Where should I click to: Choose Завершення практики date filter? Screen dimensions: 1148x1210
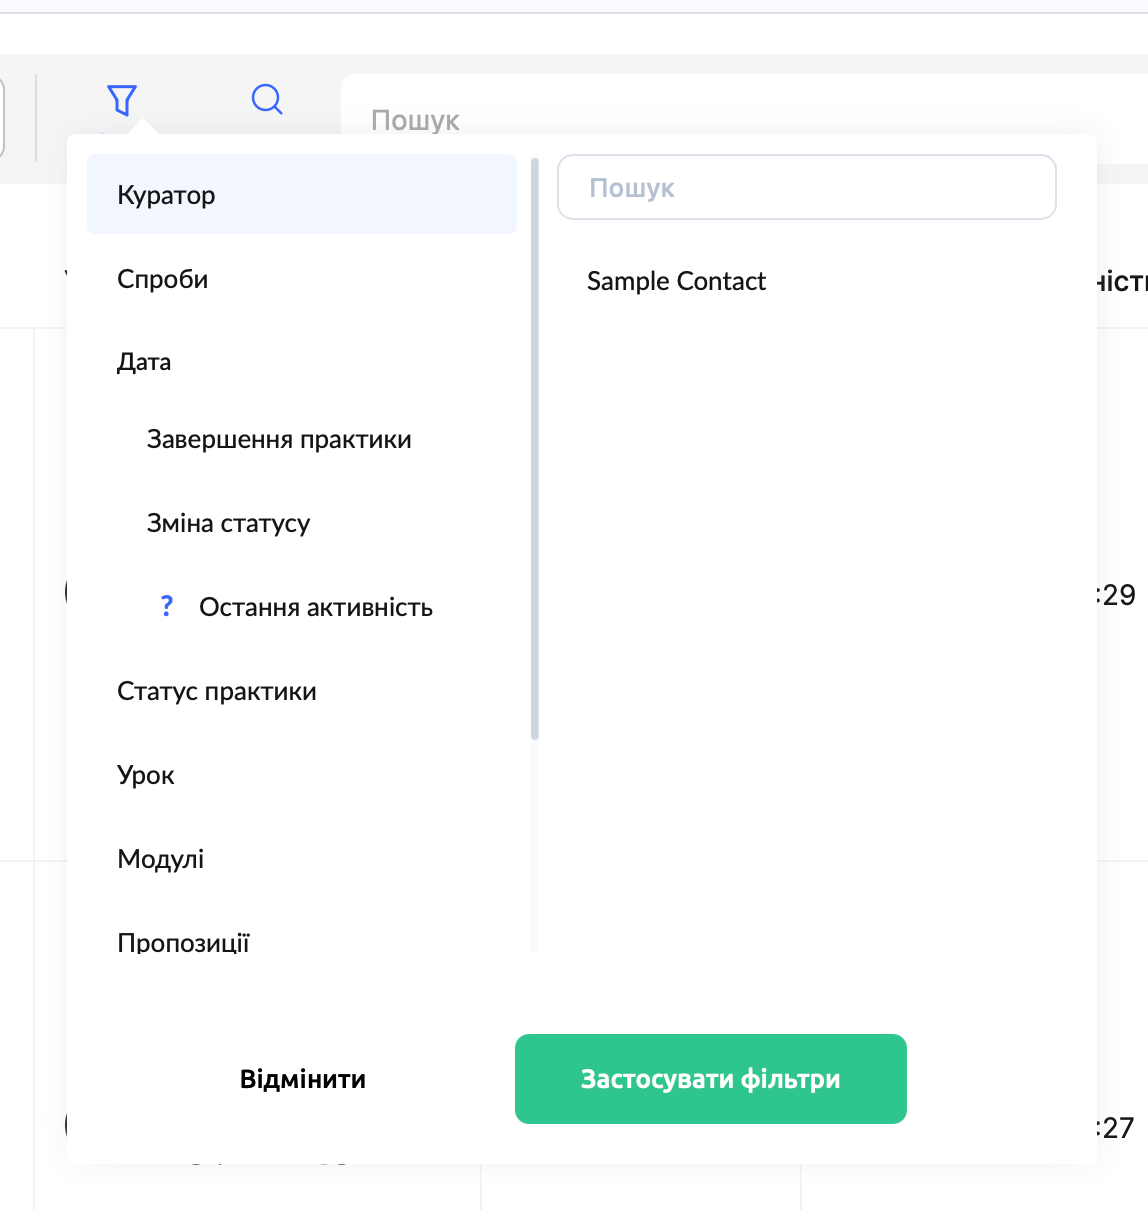tap(279, 440)
